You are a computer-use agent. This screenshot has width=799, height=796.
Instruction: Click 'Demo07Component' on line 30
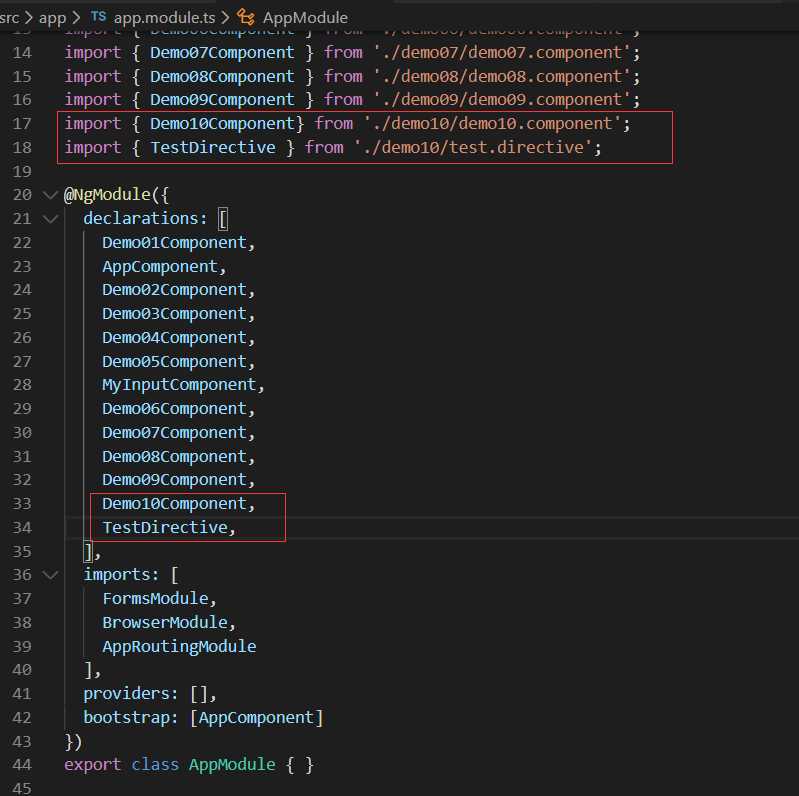point(174,433)
